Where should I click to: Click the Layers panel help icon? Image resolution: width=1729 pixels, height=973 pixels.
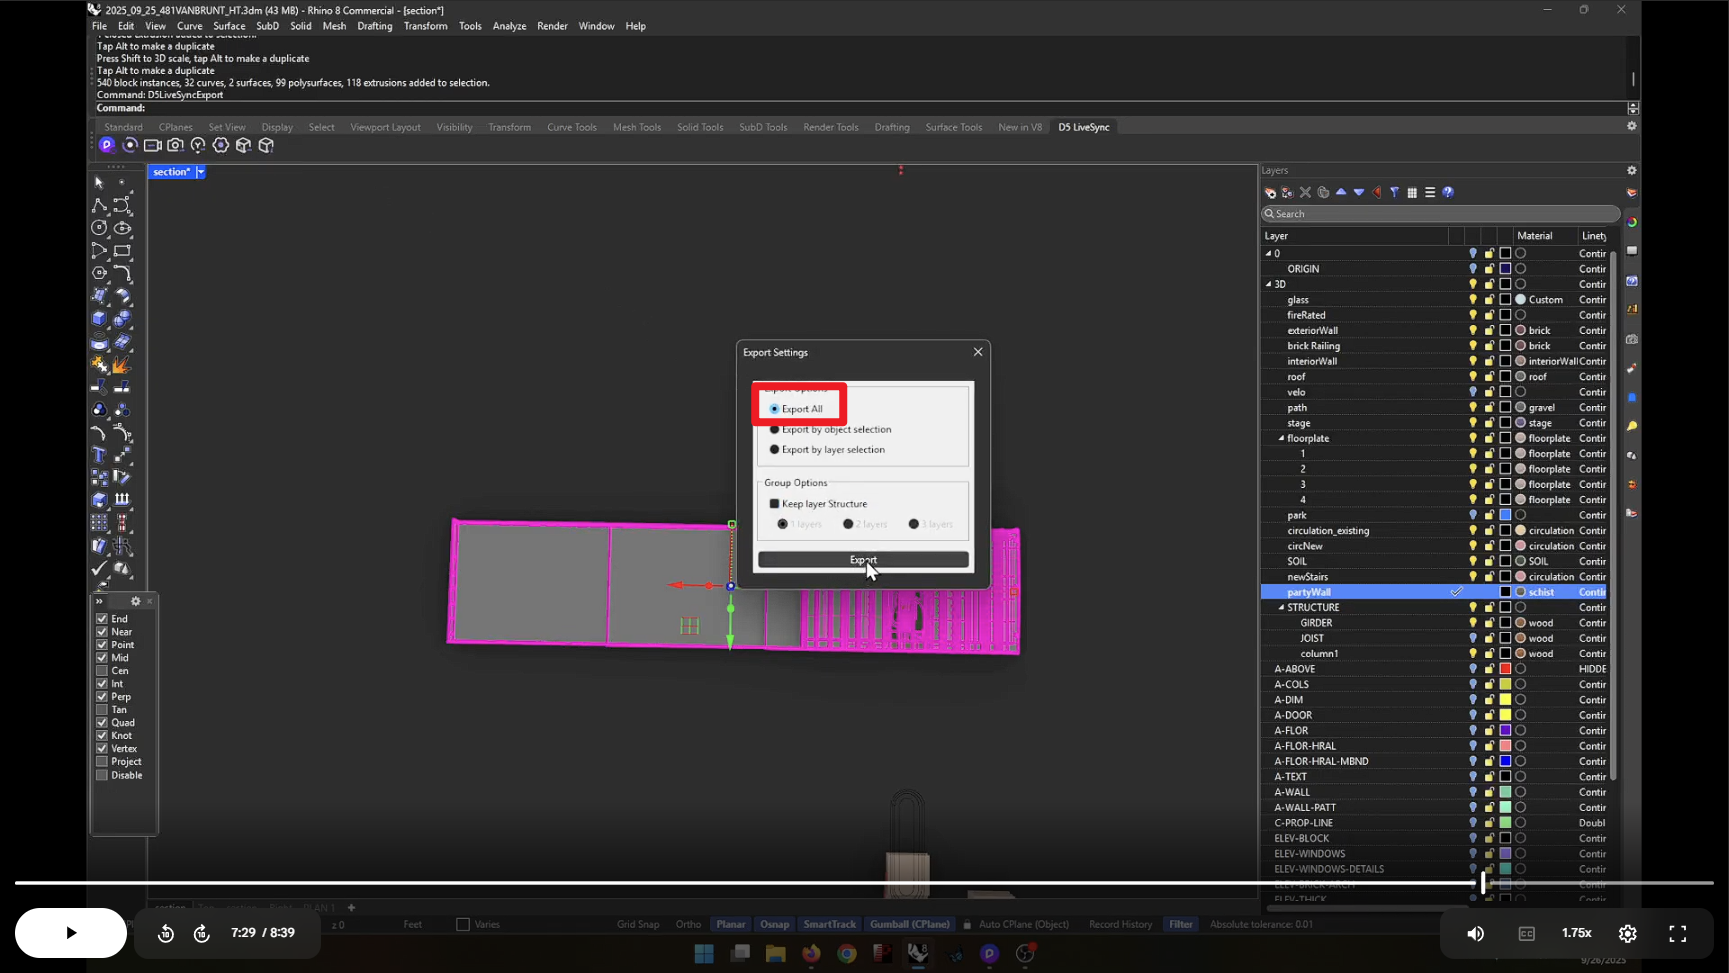(1447, 192)
